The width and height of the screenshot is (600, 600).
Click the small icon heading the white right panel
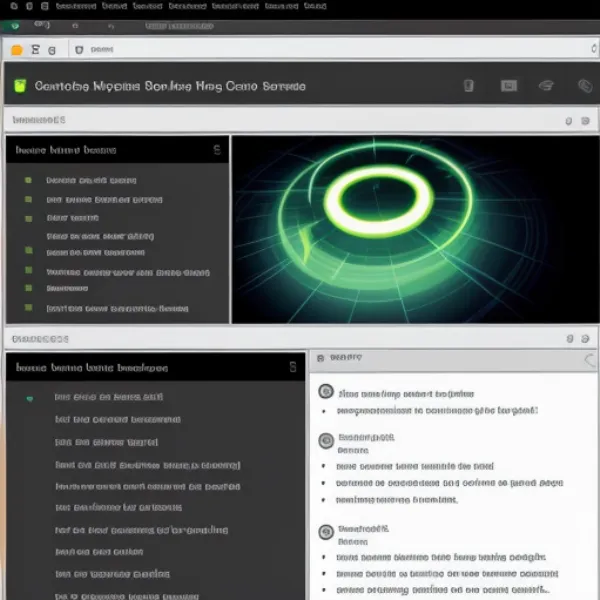coord(319,357)
